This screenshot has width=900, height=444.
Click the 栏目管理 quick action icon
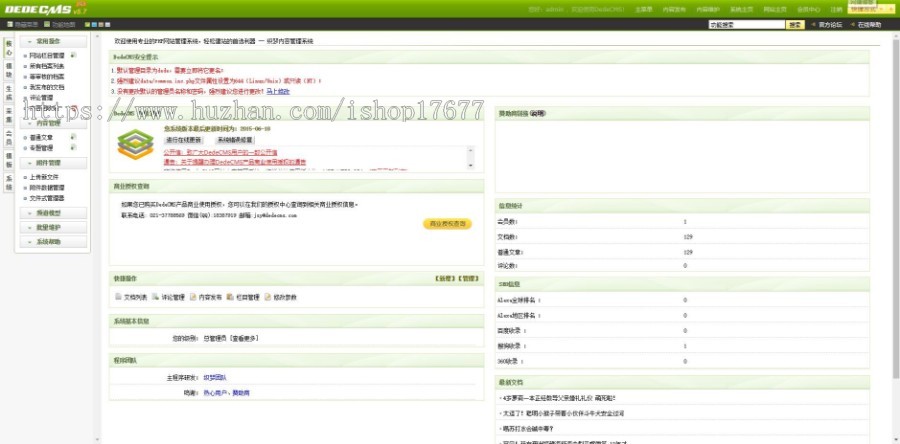pyautogui.click(x=230, y=297)
